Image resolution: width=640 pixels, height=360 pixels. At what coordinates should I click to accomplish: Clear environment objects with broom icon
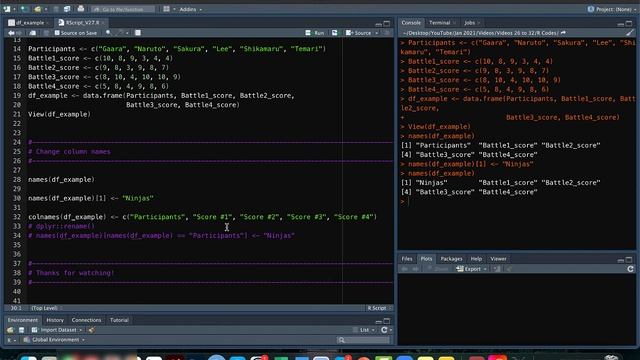pyautogui.click(x=91, y=330)
